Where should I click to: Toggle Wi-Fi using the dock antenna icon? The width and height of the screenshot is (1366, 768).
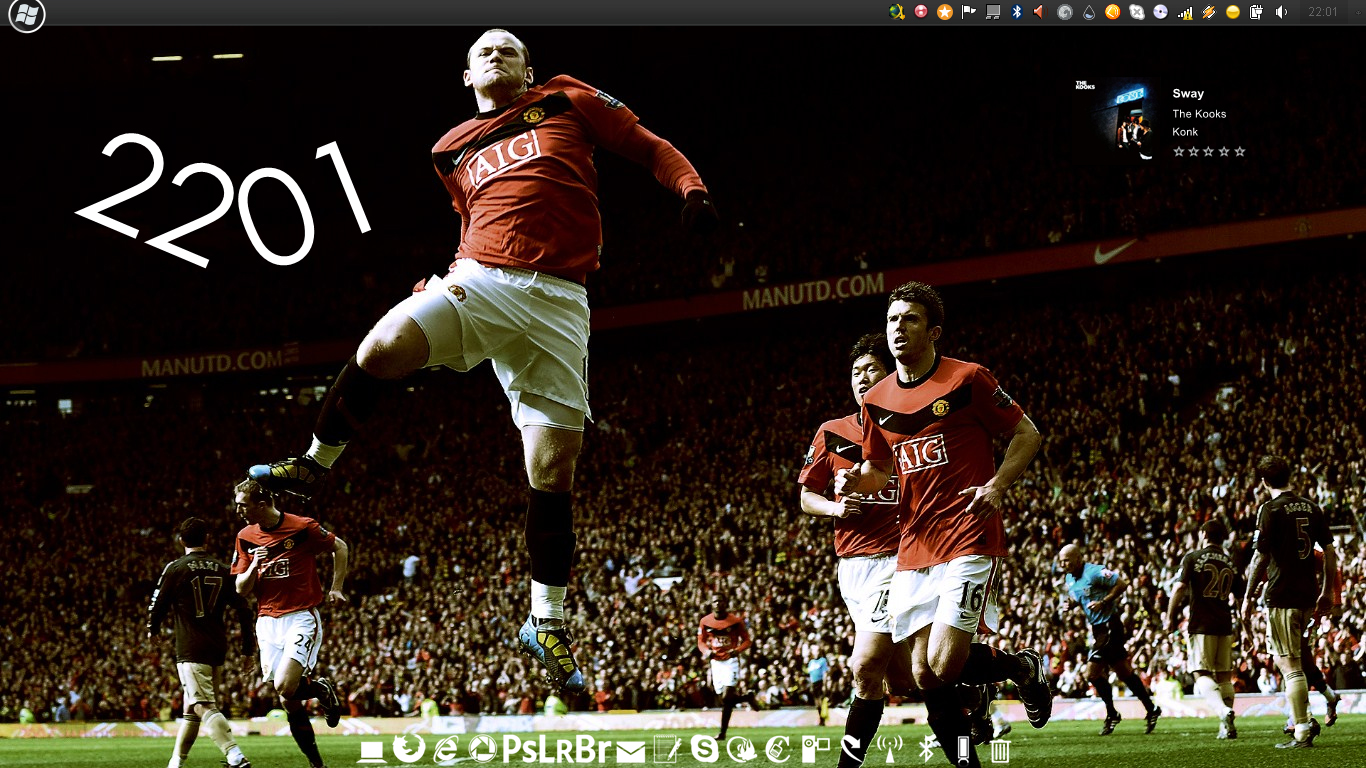tap(888, 749)
